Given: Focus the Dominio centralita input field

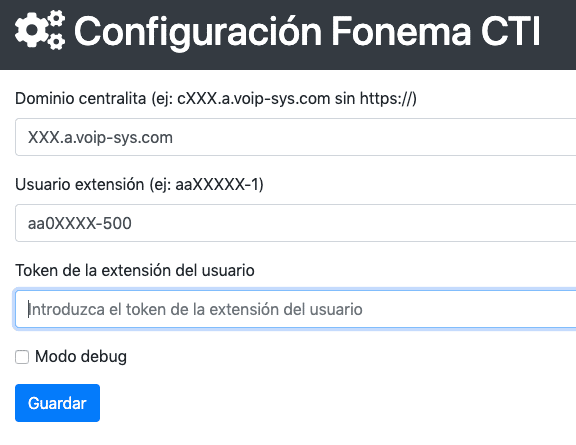Looking at the screenshot, I should pos(295,137).
